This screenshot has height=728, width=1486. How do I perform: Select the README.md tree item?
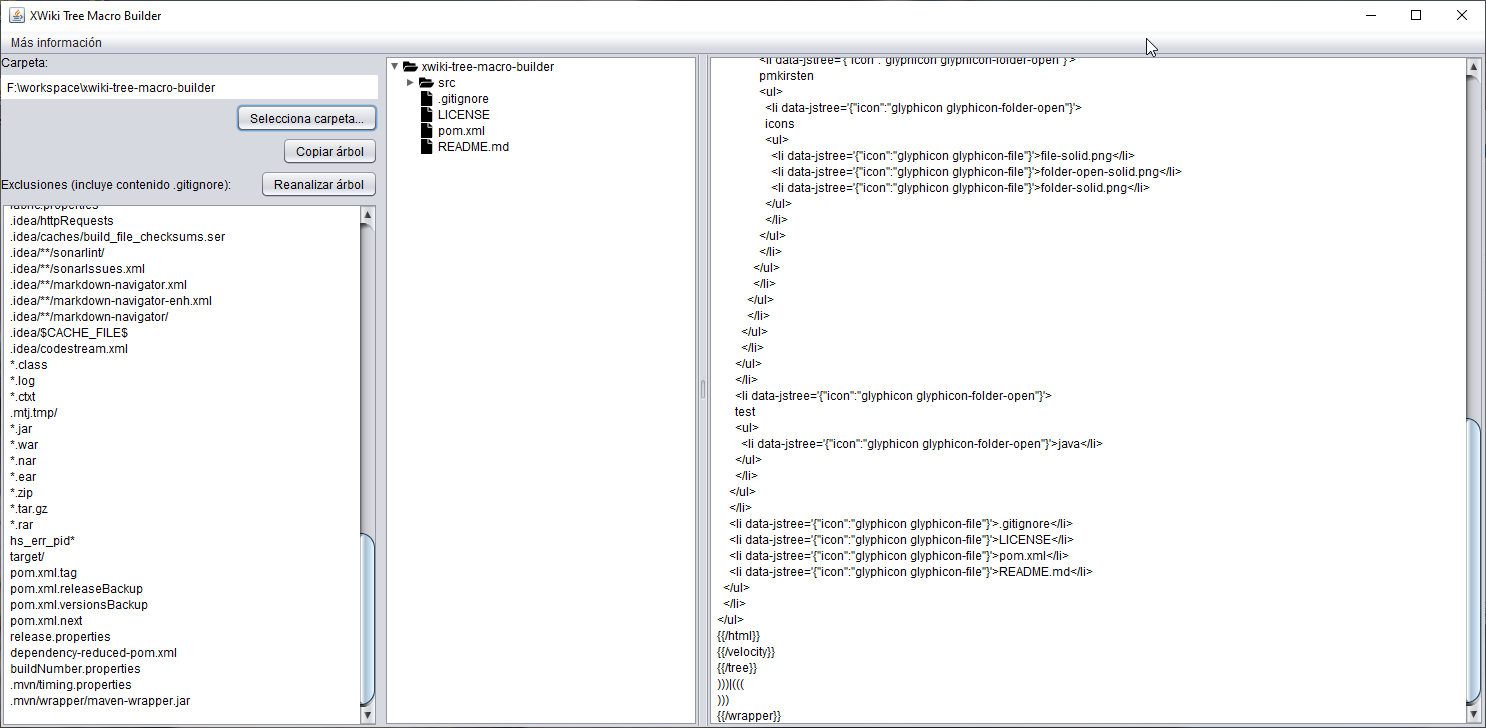473,147
